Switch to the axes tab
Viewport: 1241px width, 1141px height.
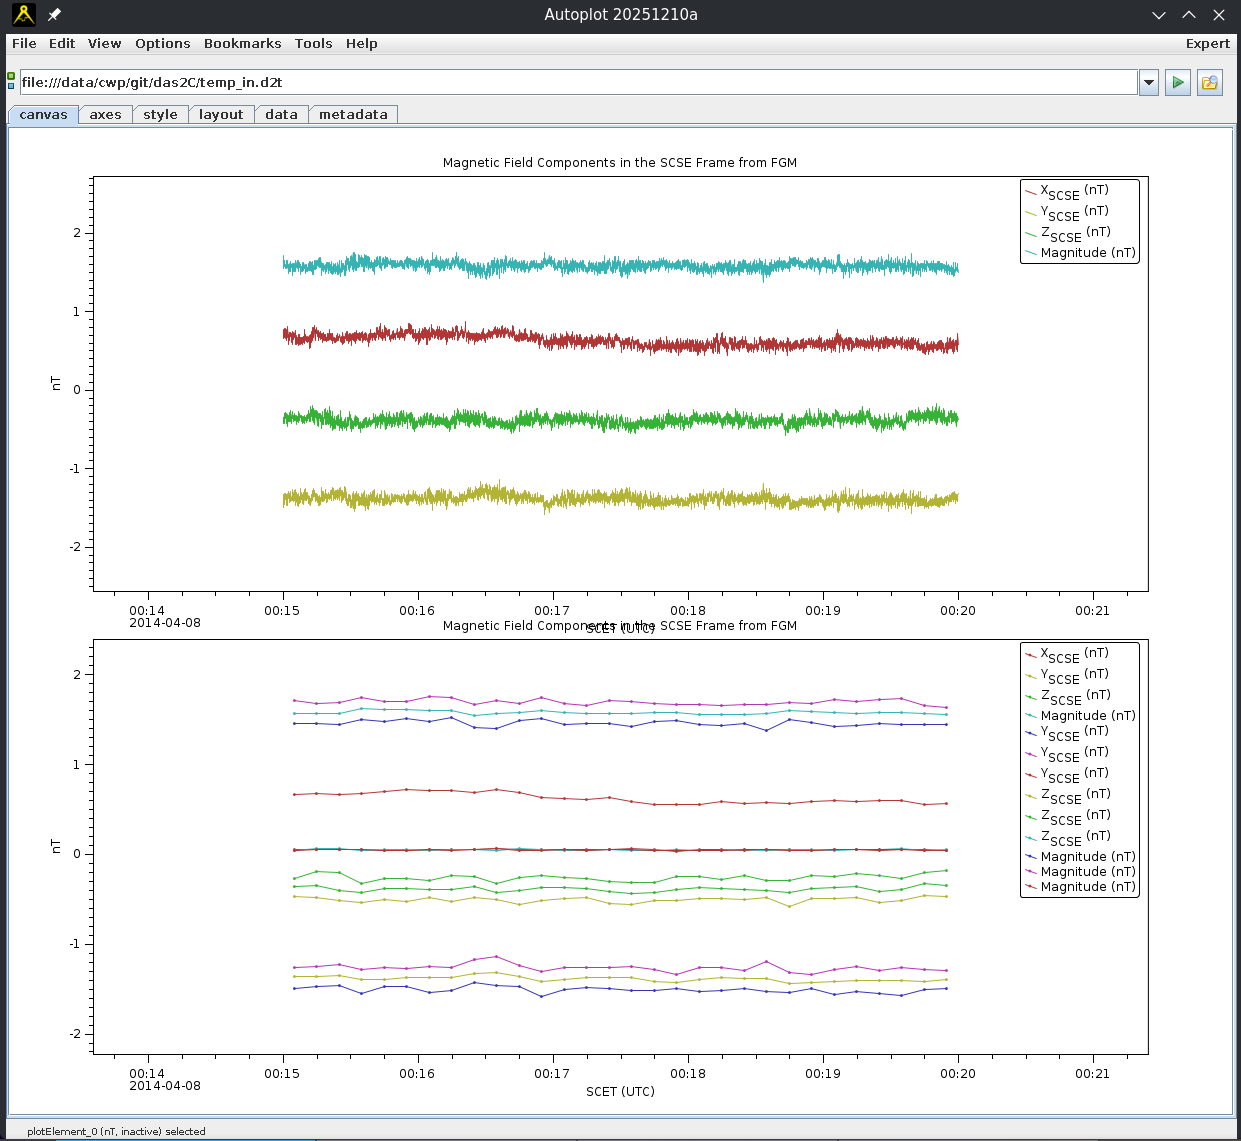pos(105,115)
